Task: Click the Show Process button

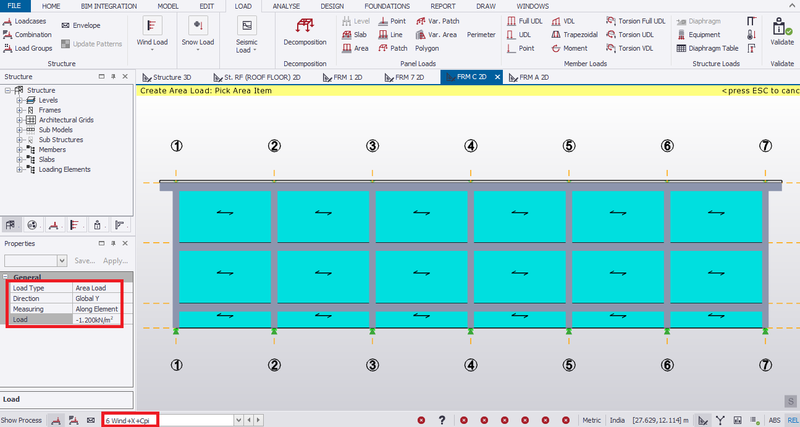Action: [23, 420]
